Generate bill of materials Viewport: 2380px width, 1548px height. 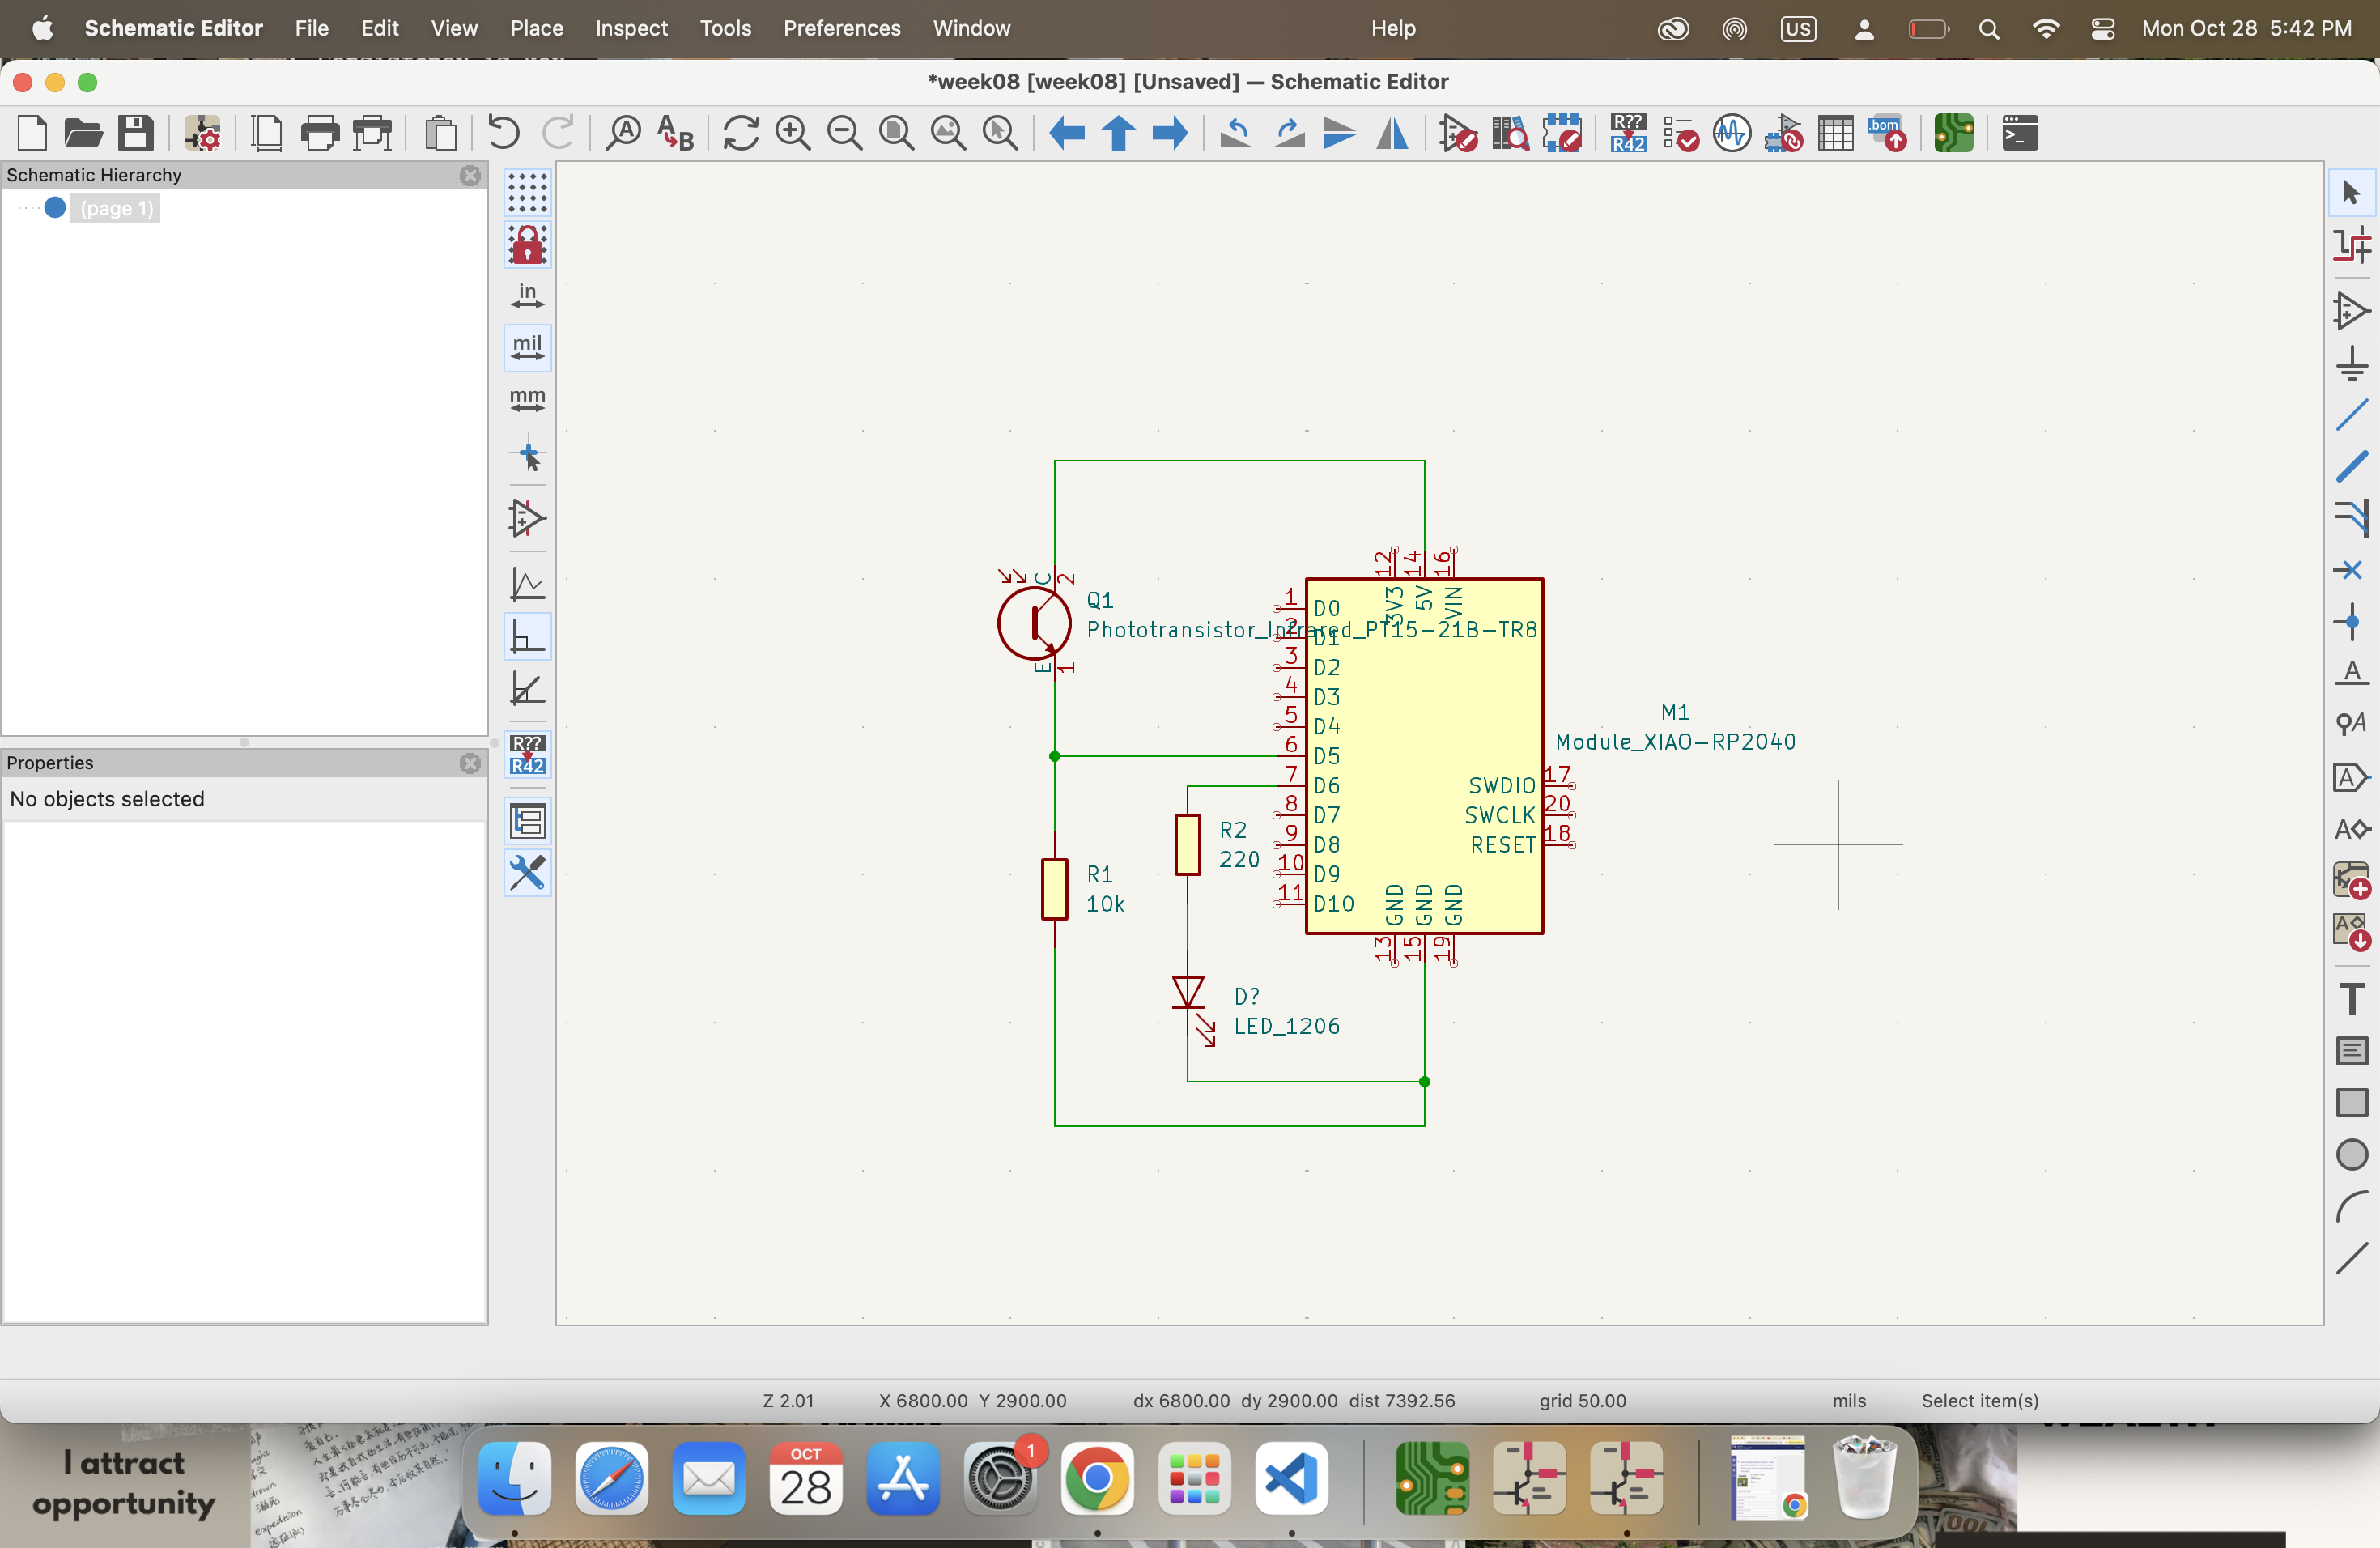pos(1888,133)
